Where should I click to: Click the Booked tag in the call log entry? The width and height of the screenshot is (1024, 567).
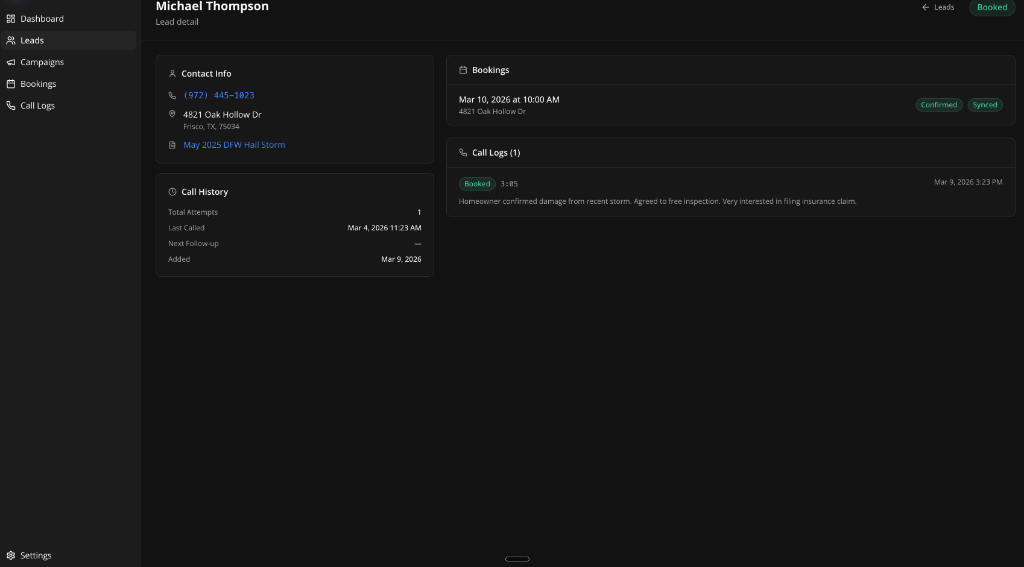477,184
